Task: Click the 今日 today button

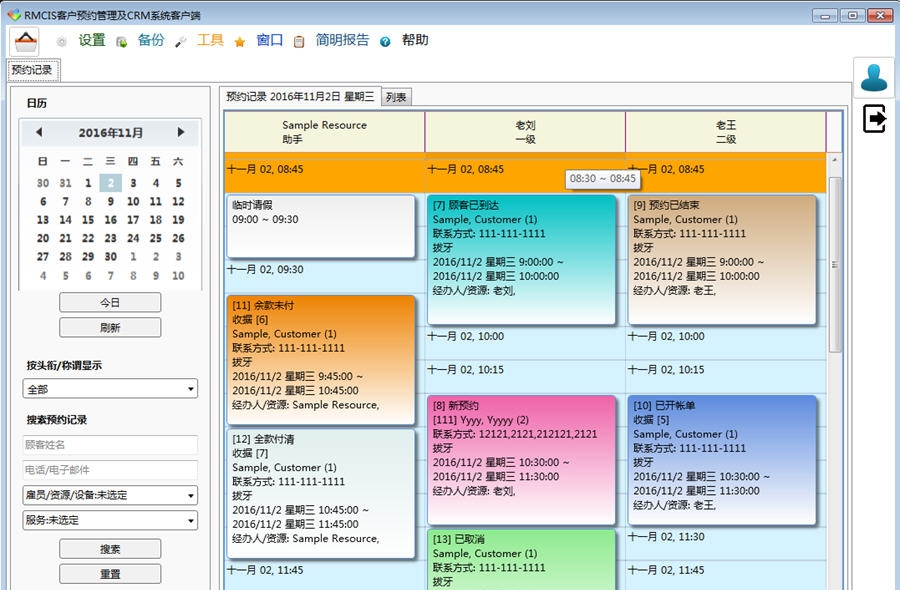Action: coord(110,302)
